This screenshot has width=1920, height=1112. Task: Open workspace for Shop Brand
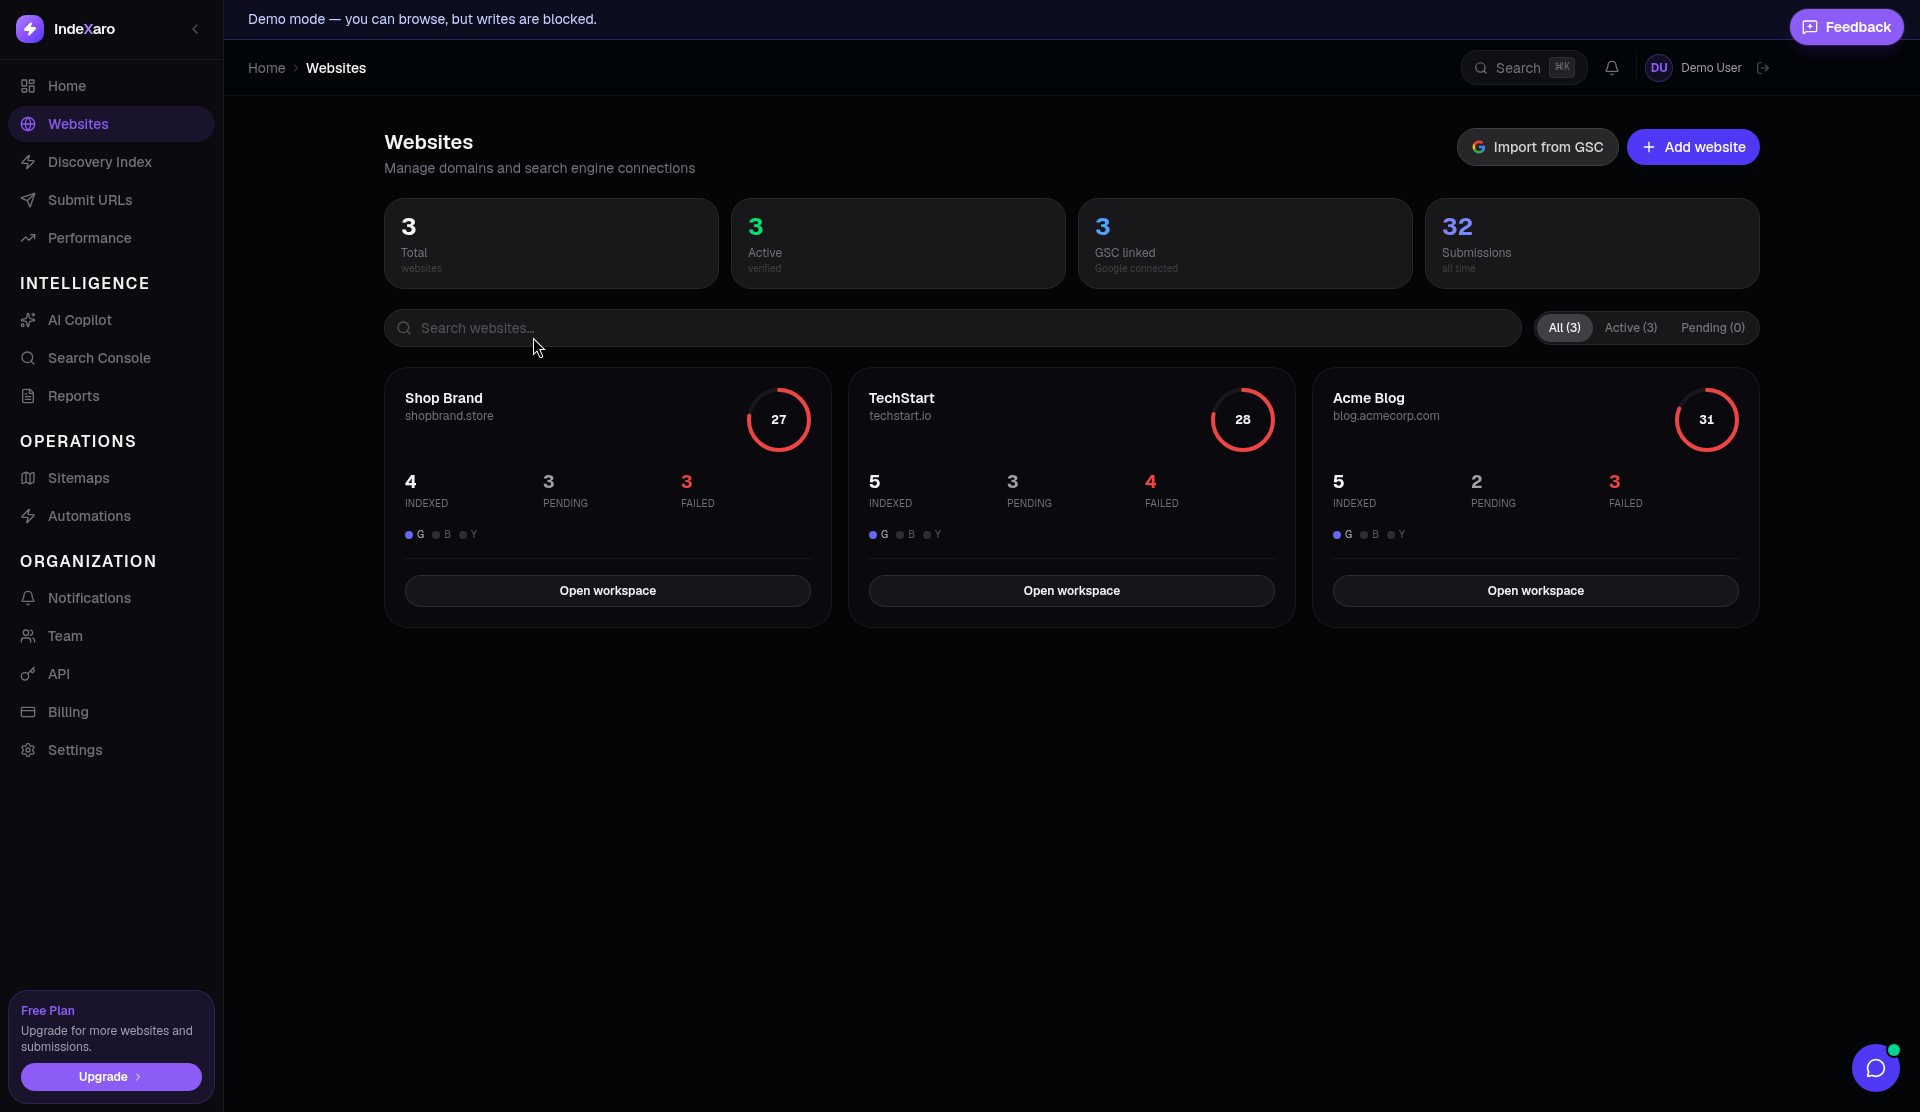[608, 591]
